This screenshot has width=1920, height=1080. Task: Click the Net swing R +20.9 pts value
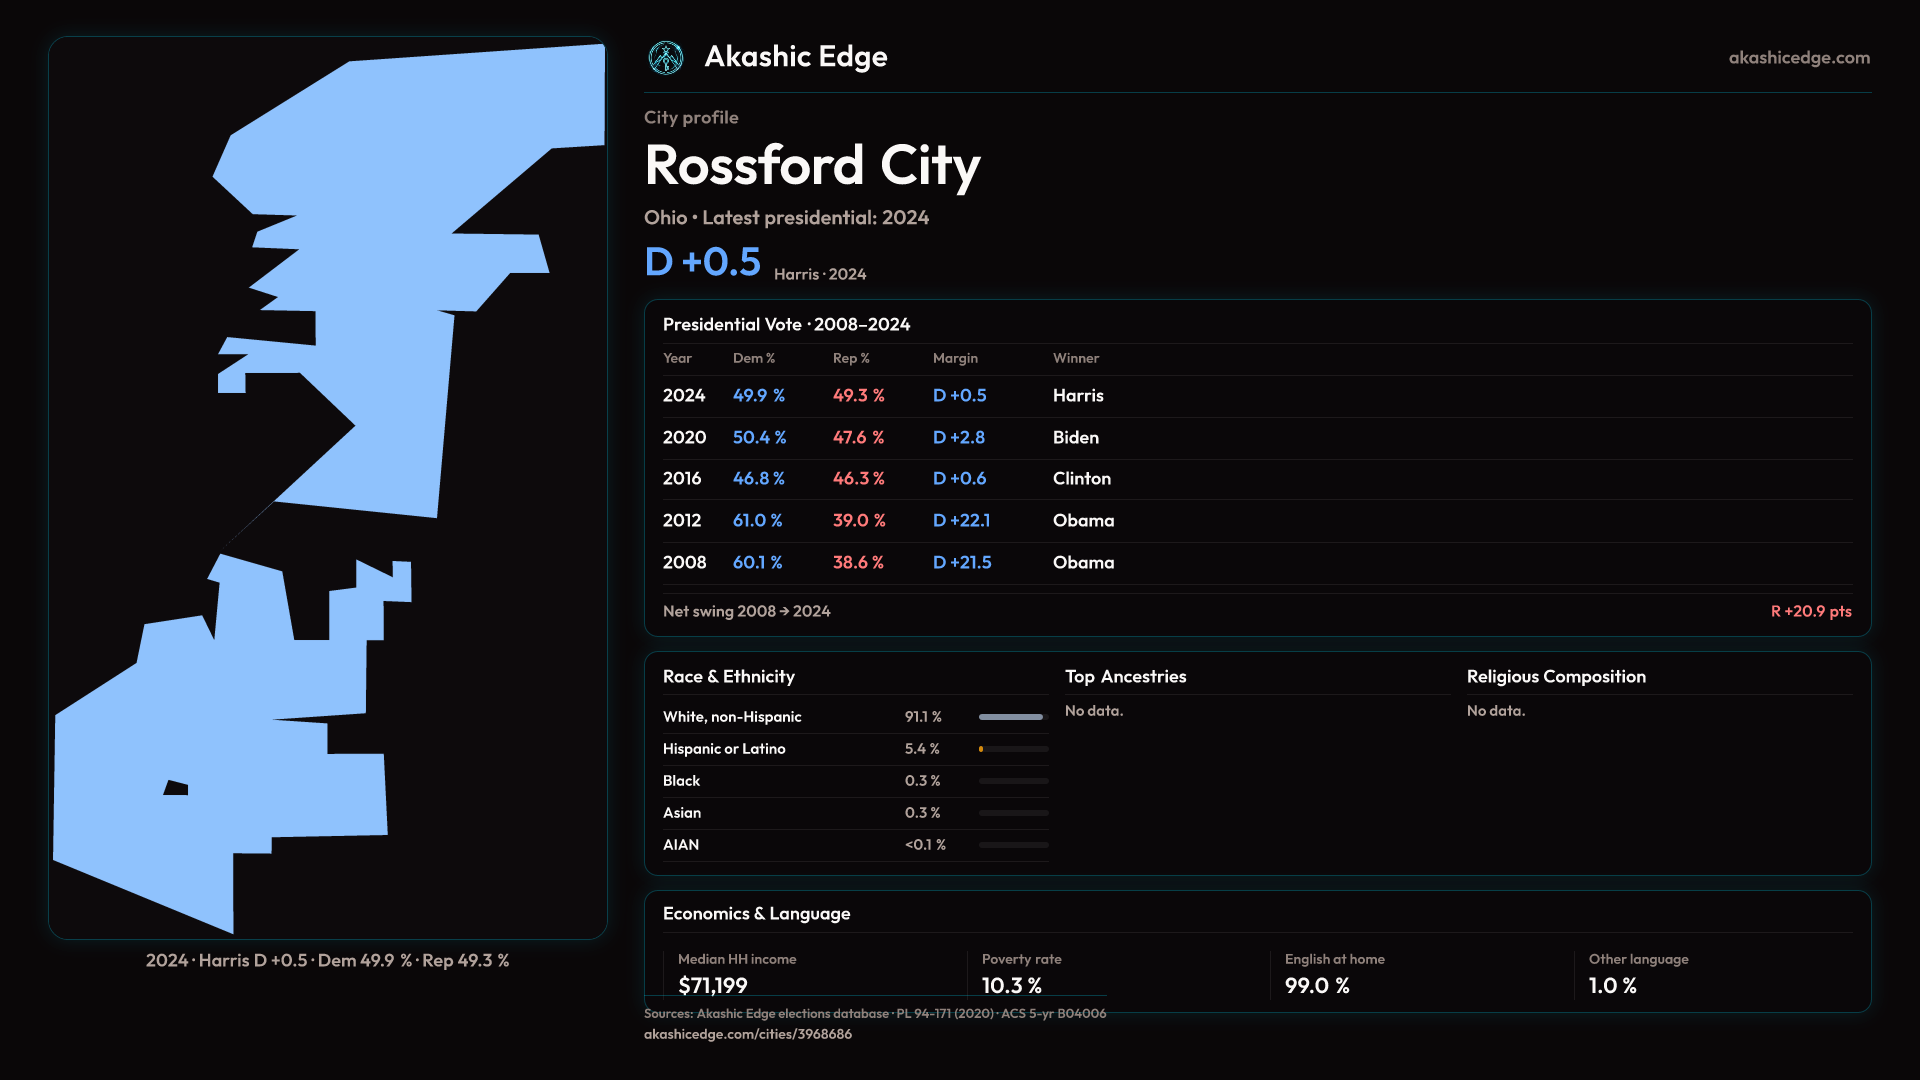coord(1810,611)
